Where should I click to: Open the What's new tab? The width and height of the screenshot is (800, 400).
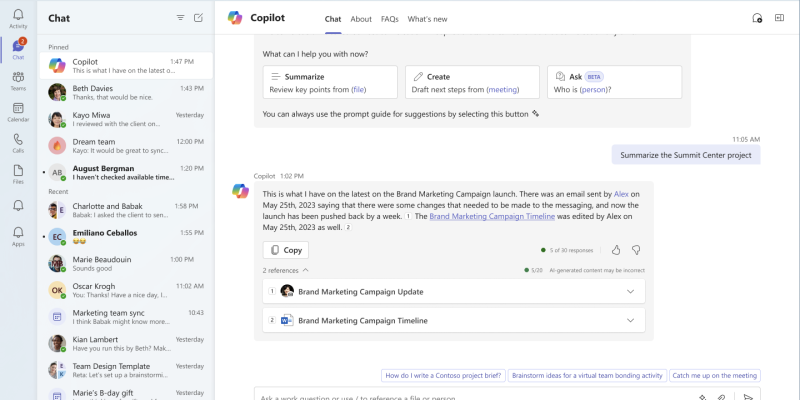tap(427, 19)
